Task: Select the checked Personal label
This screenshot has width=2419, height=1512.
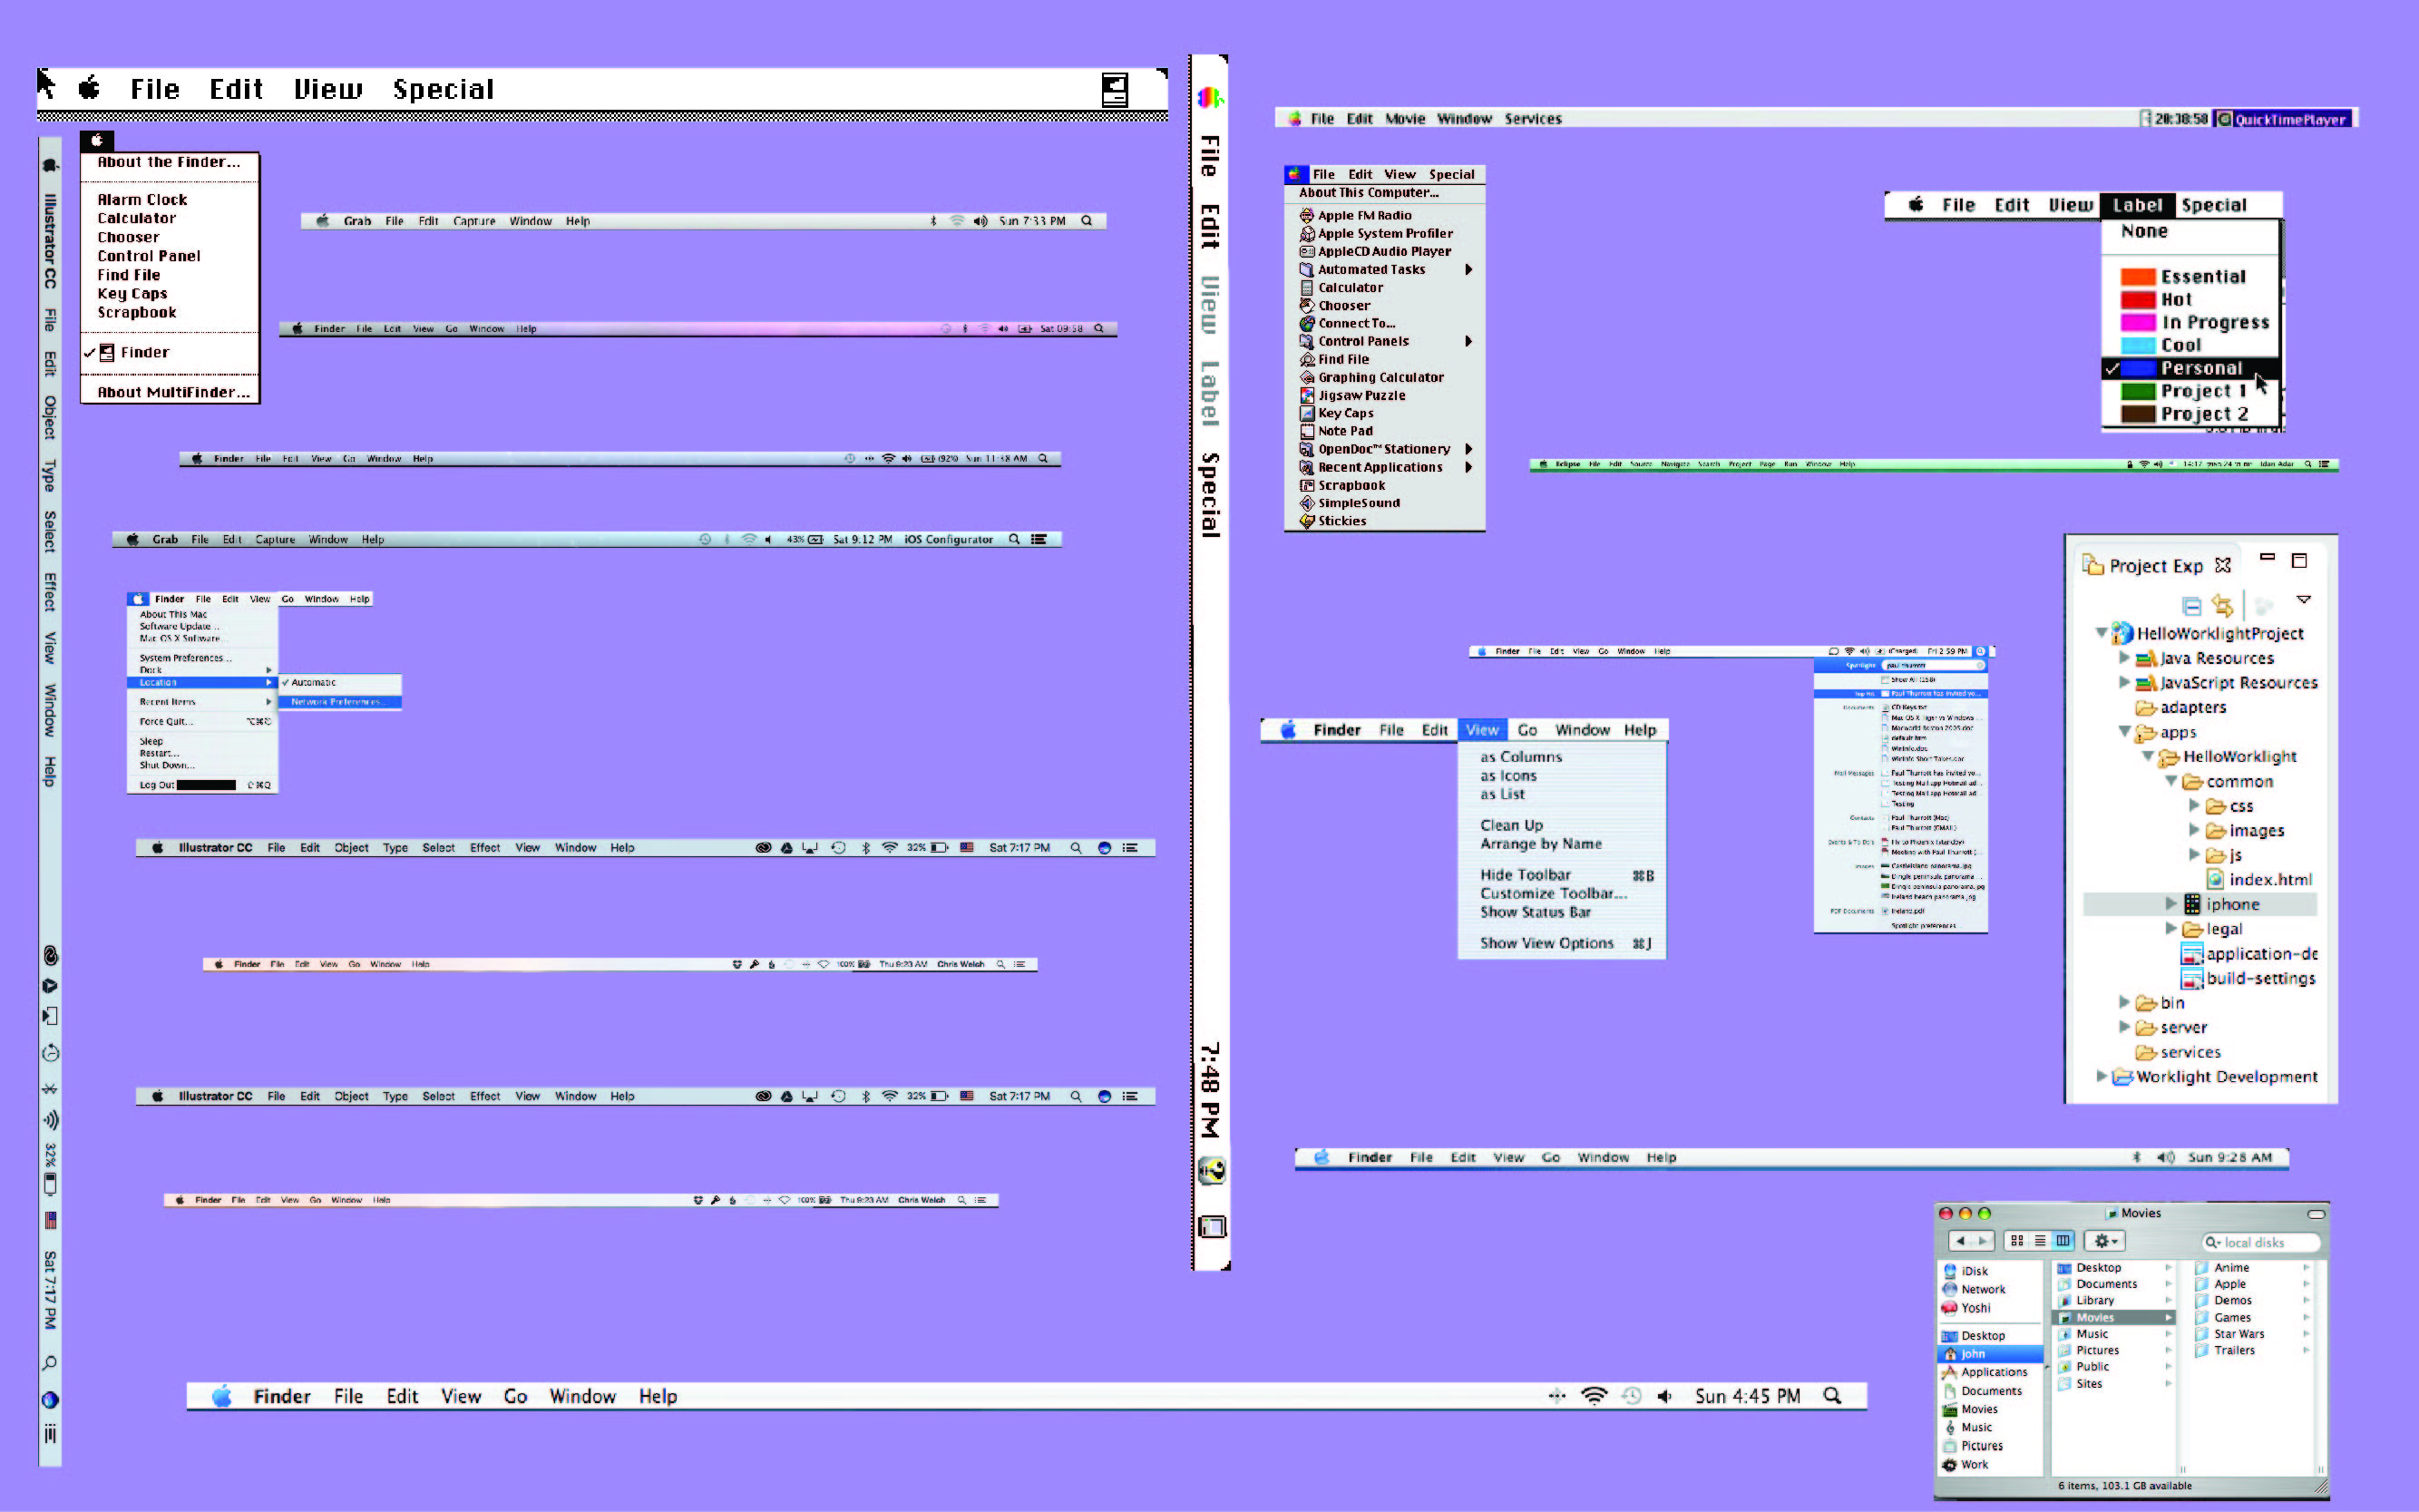Action: (2190, 368)
